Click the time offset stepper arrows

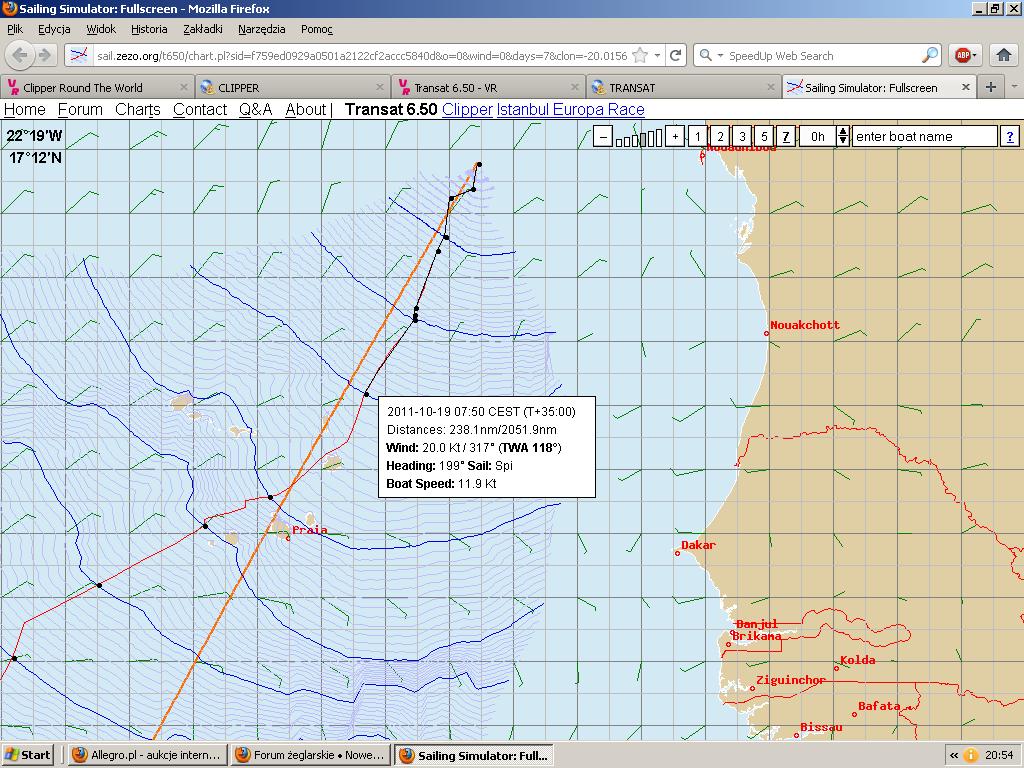[843, 136]
